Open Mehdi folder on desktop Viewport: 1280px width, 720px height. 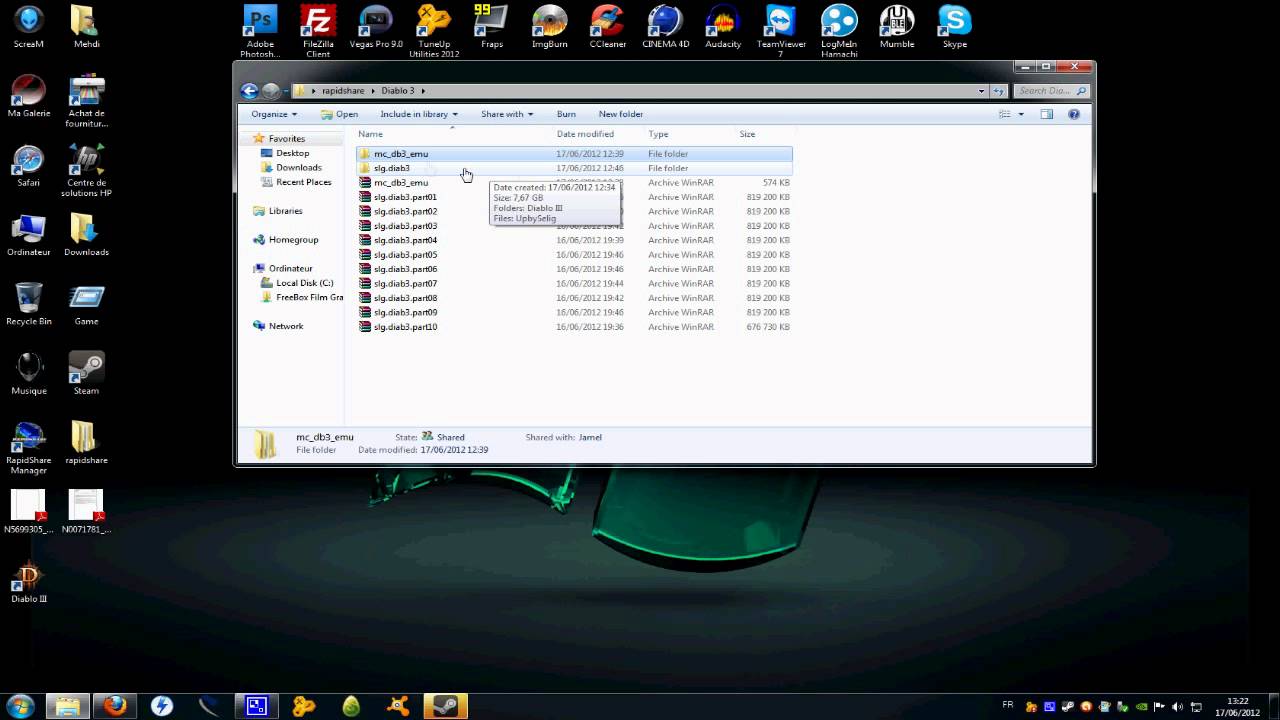(86, 27)
